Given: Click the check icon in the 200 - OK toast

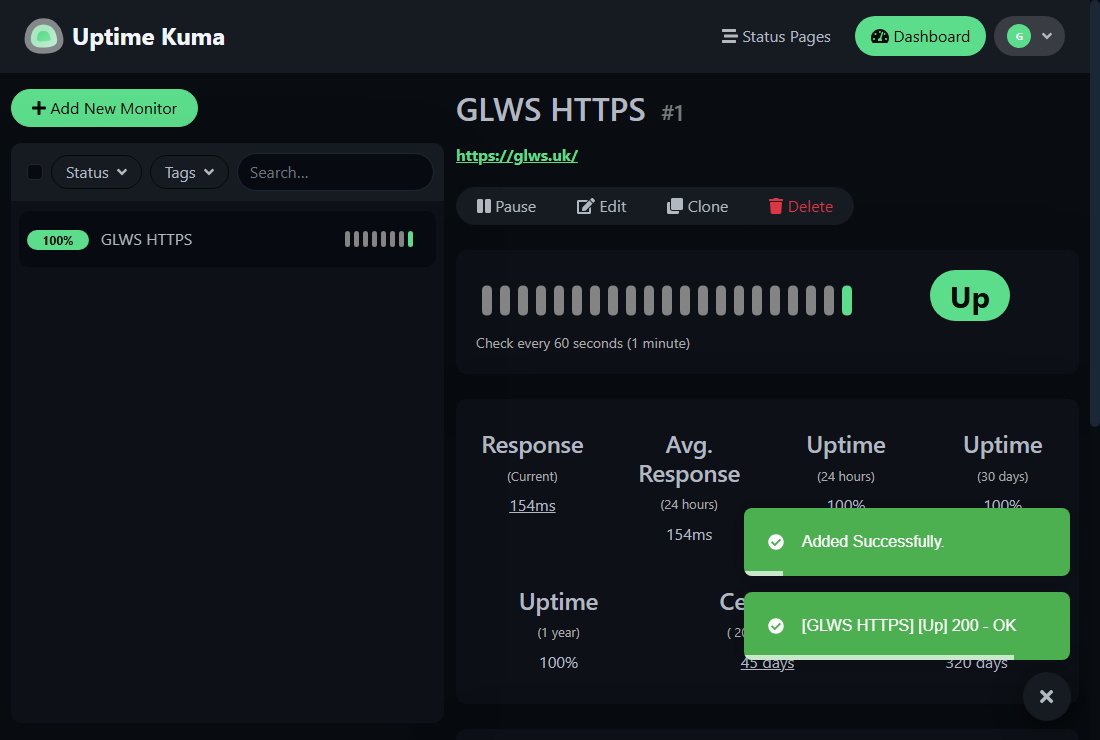Looking at the screenshot, I should [776, 626].
